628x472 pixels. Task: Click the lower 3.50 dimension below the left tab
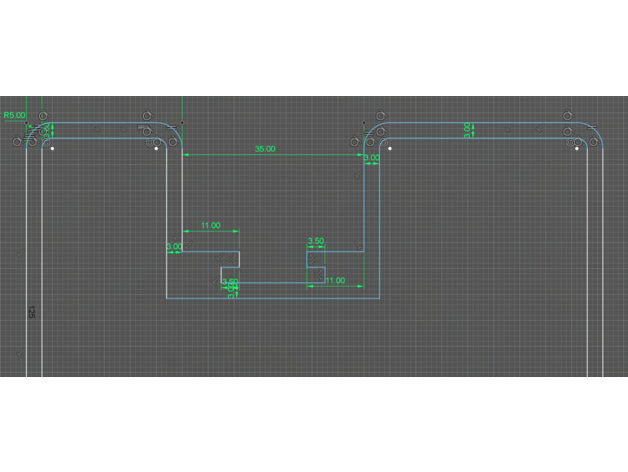click(229, 282)
